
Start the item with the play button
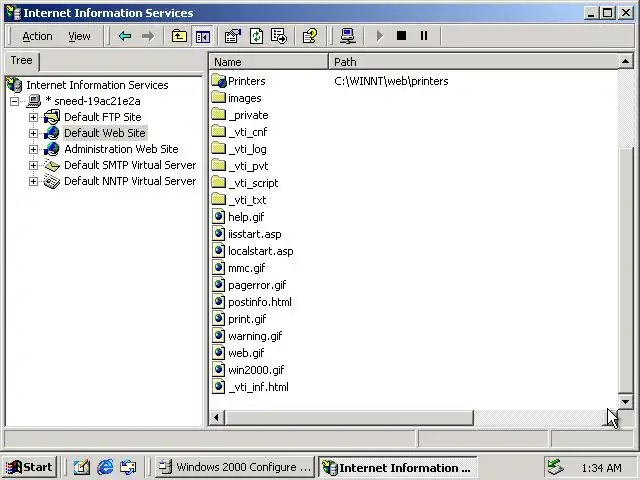pyautogui.click(x=379, y=36)
